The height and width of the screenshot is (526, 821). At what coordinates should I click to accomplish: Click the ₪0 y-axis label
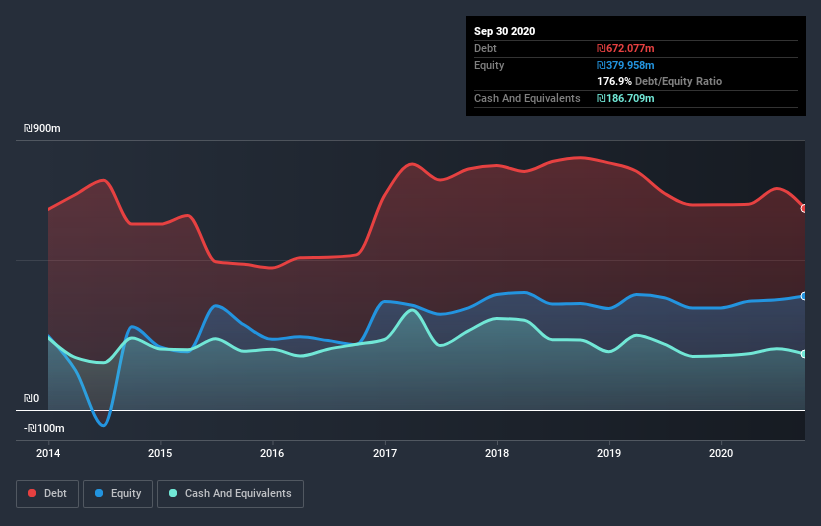click(x=31, y=399)
